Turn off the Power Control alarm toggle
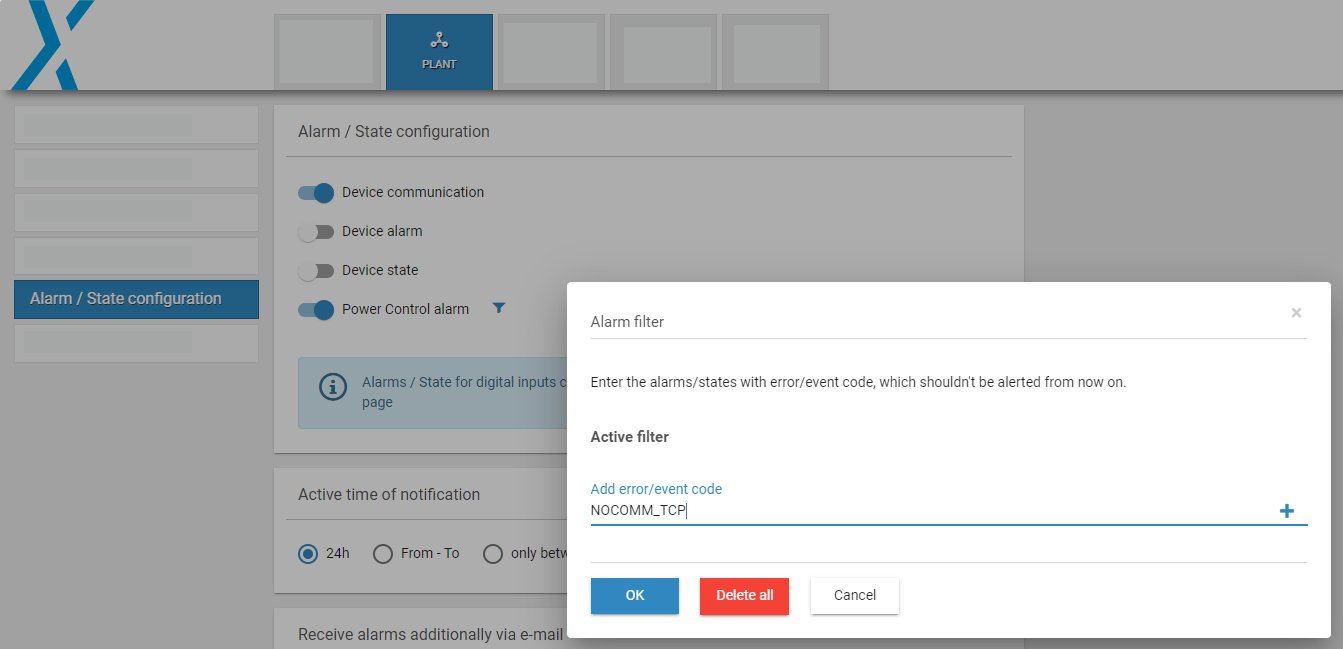 tap(316, 310)
